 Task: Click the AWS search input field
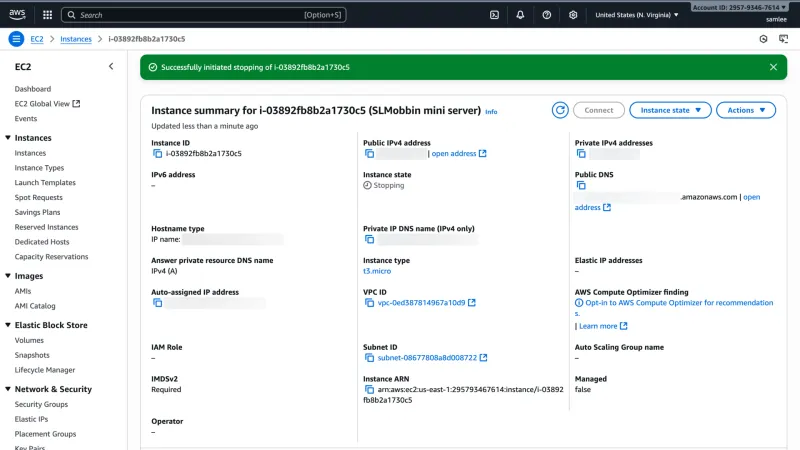click(204, 15)
